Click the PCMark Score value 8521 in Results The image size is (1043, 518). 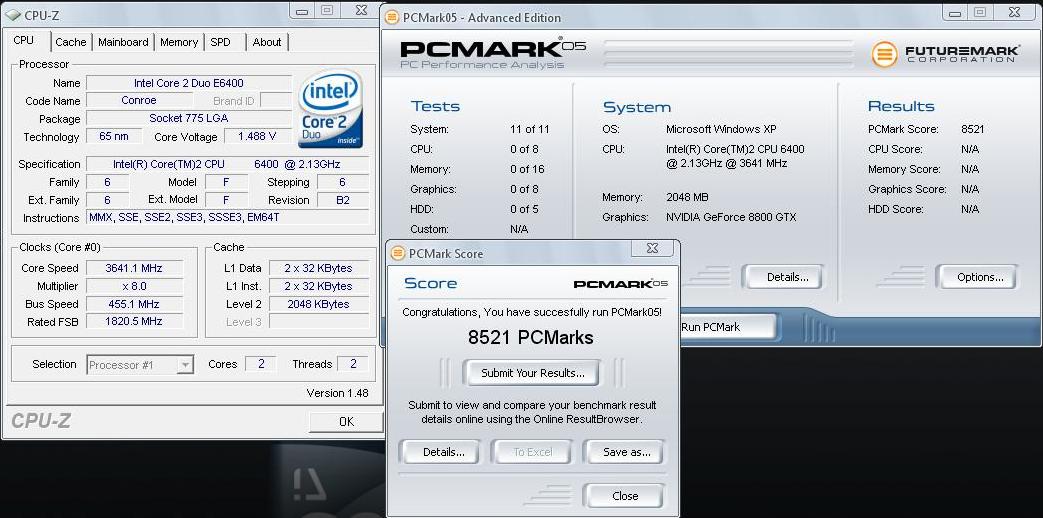(972, 129)
